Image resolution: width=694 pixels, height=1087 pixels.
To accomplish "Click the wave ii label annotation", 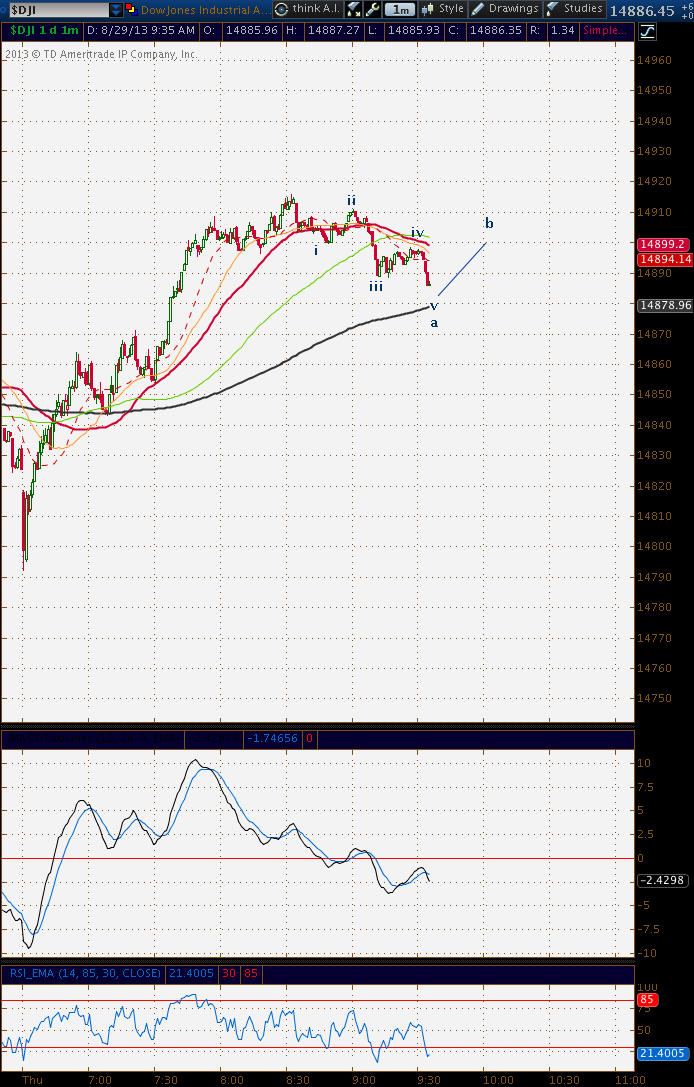I will [352, 200].
